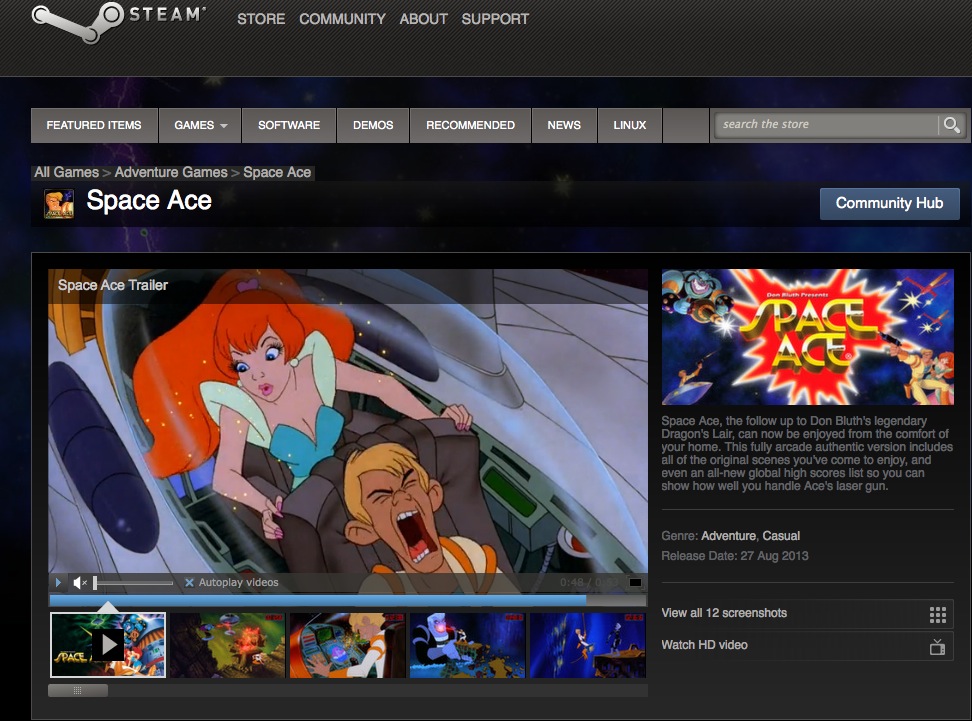972x721 pixels.
Task: Open the Software tab
Action: pyautogui.click(x=289, y=125)
